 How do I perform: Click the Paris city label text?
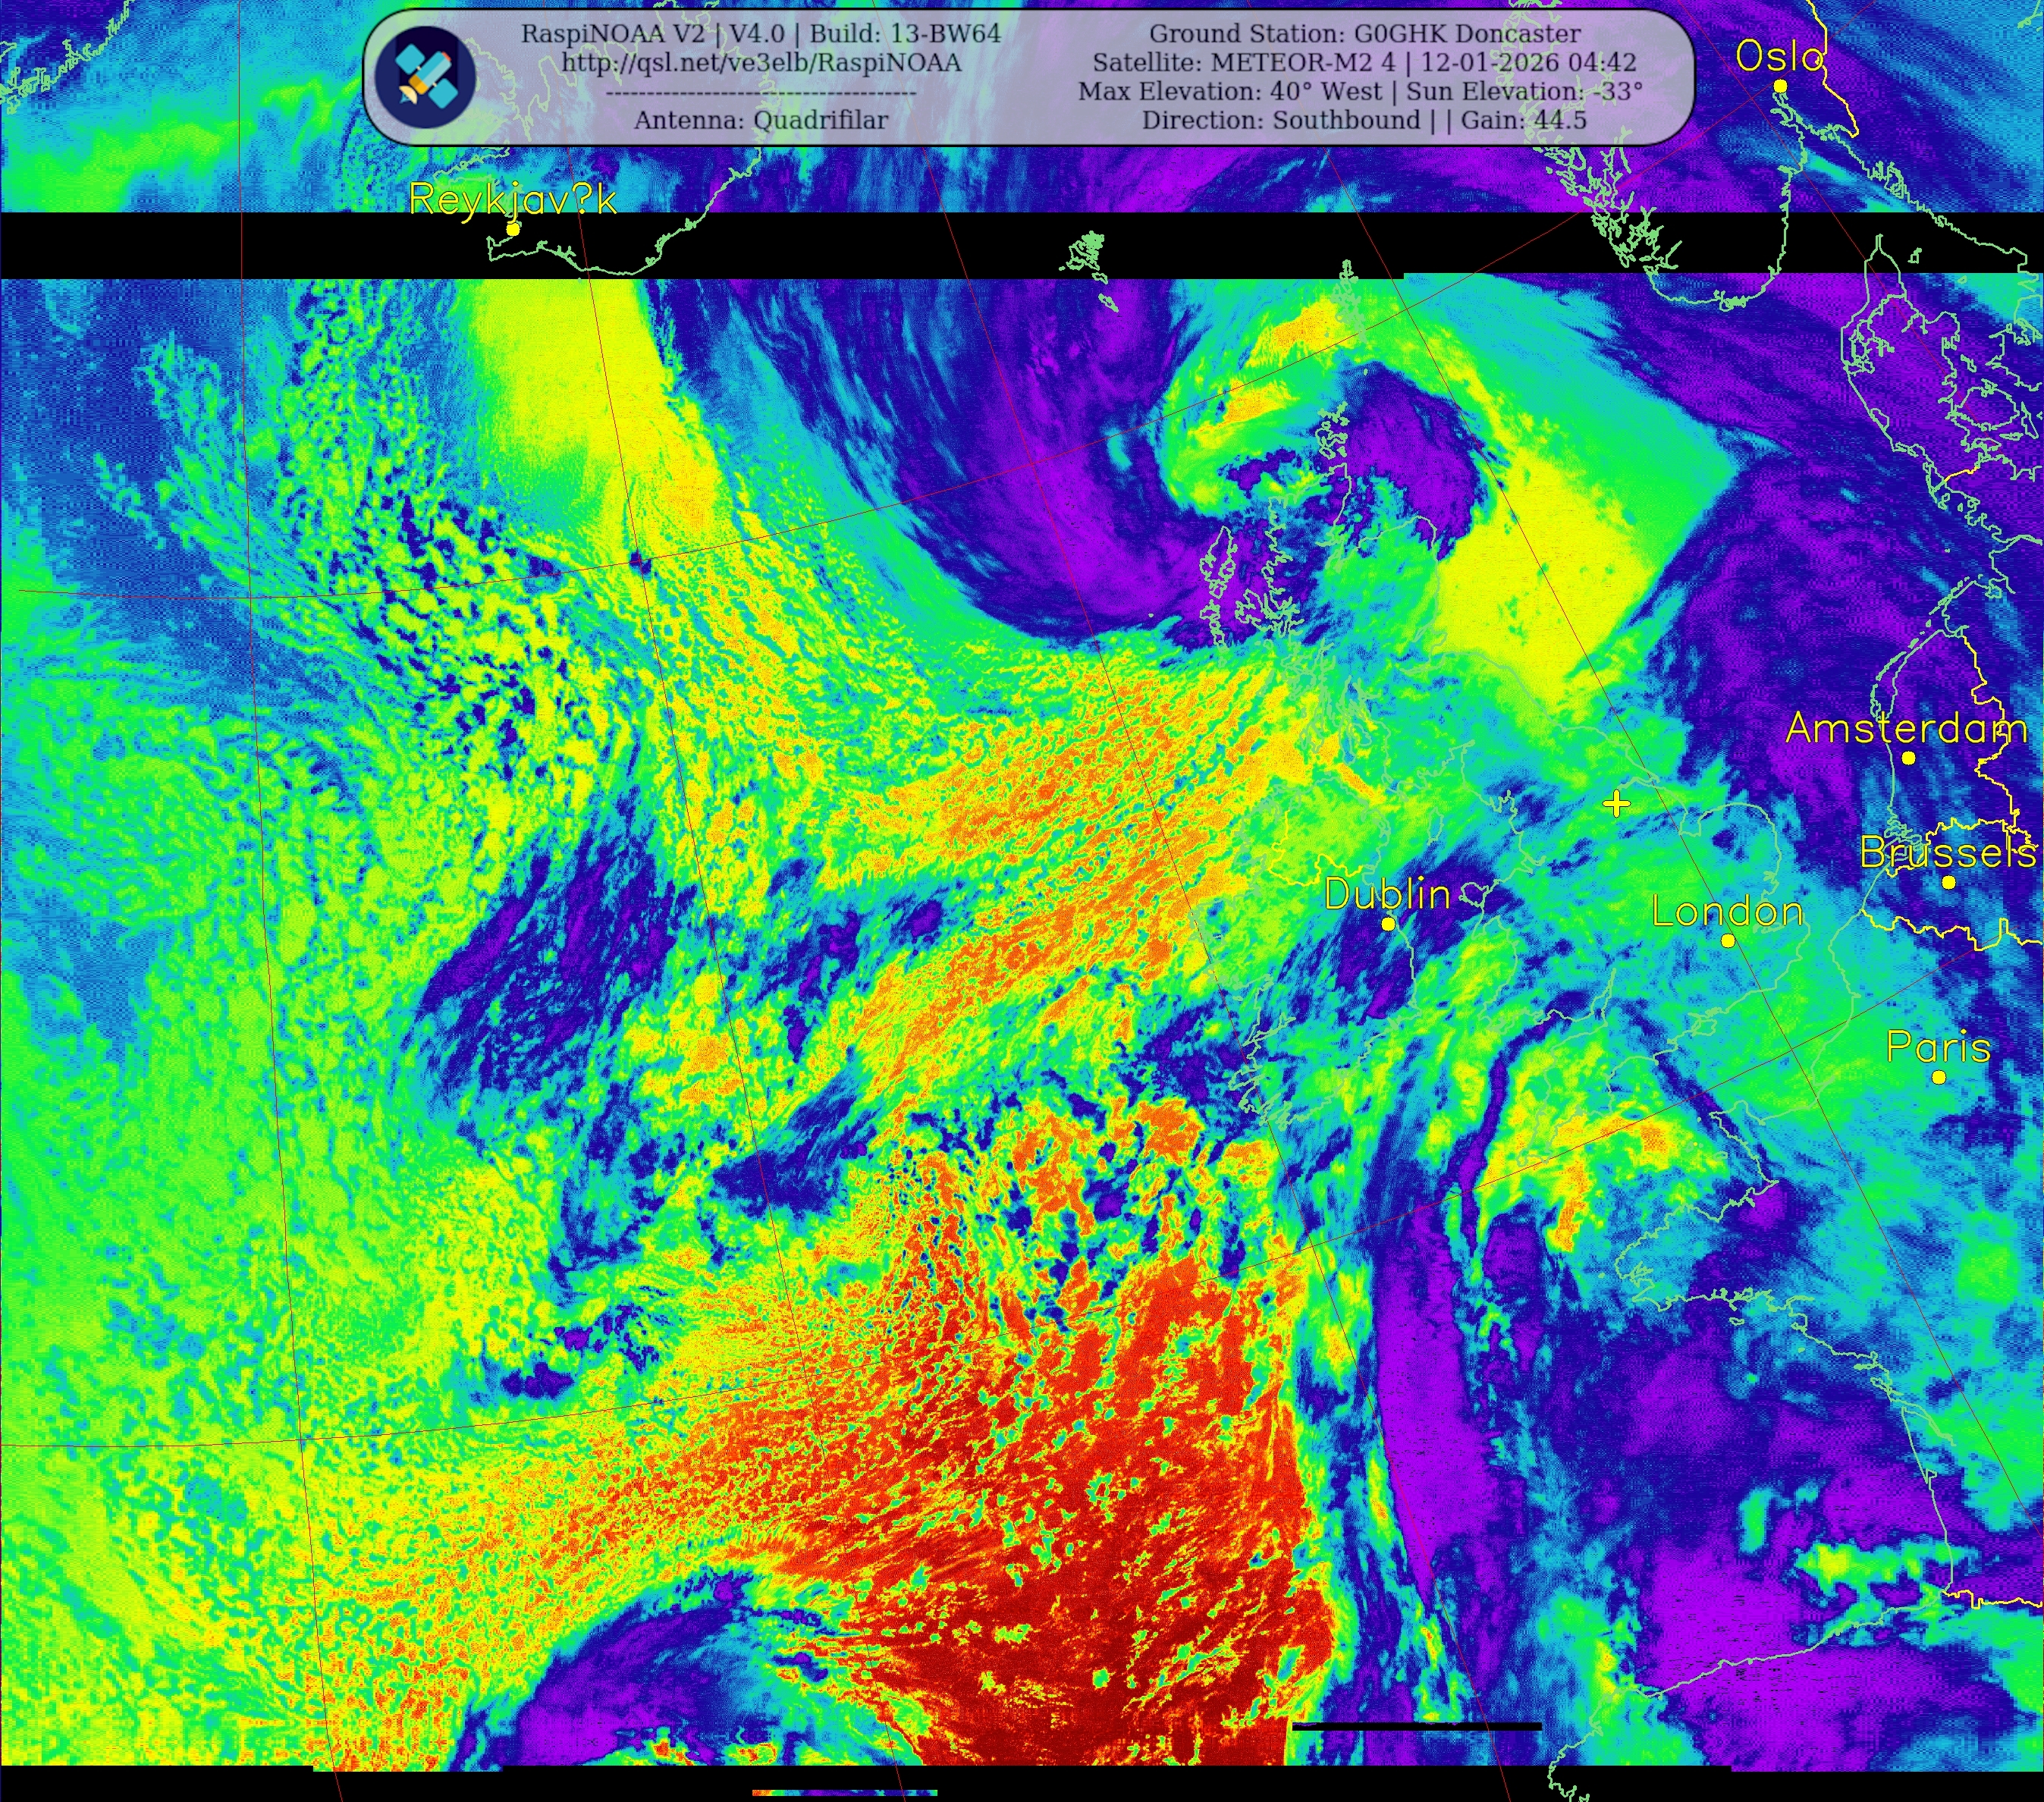click(x=1938, y=1047)
